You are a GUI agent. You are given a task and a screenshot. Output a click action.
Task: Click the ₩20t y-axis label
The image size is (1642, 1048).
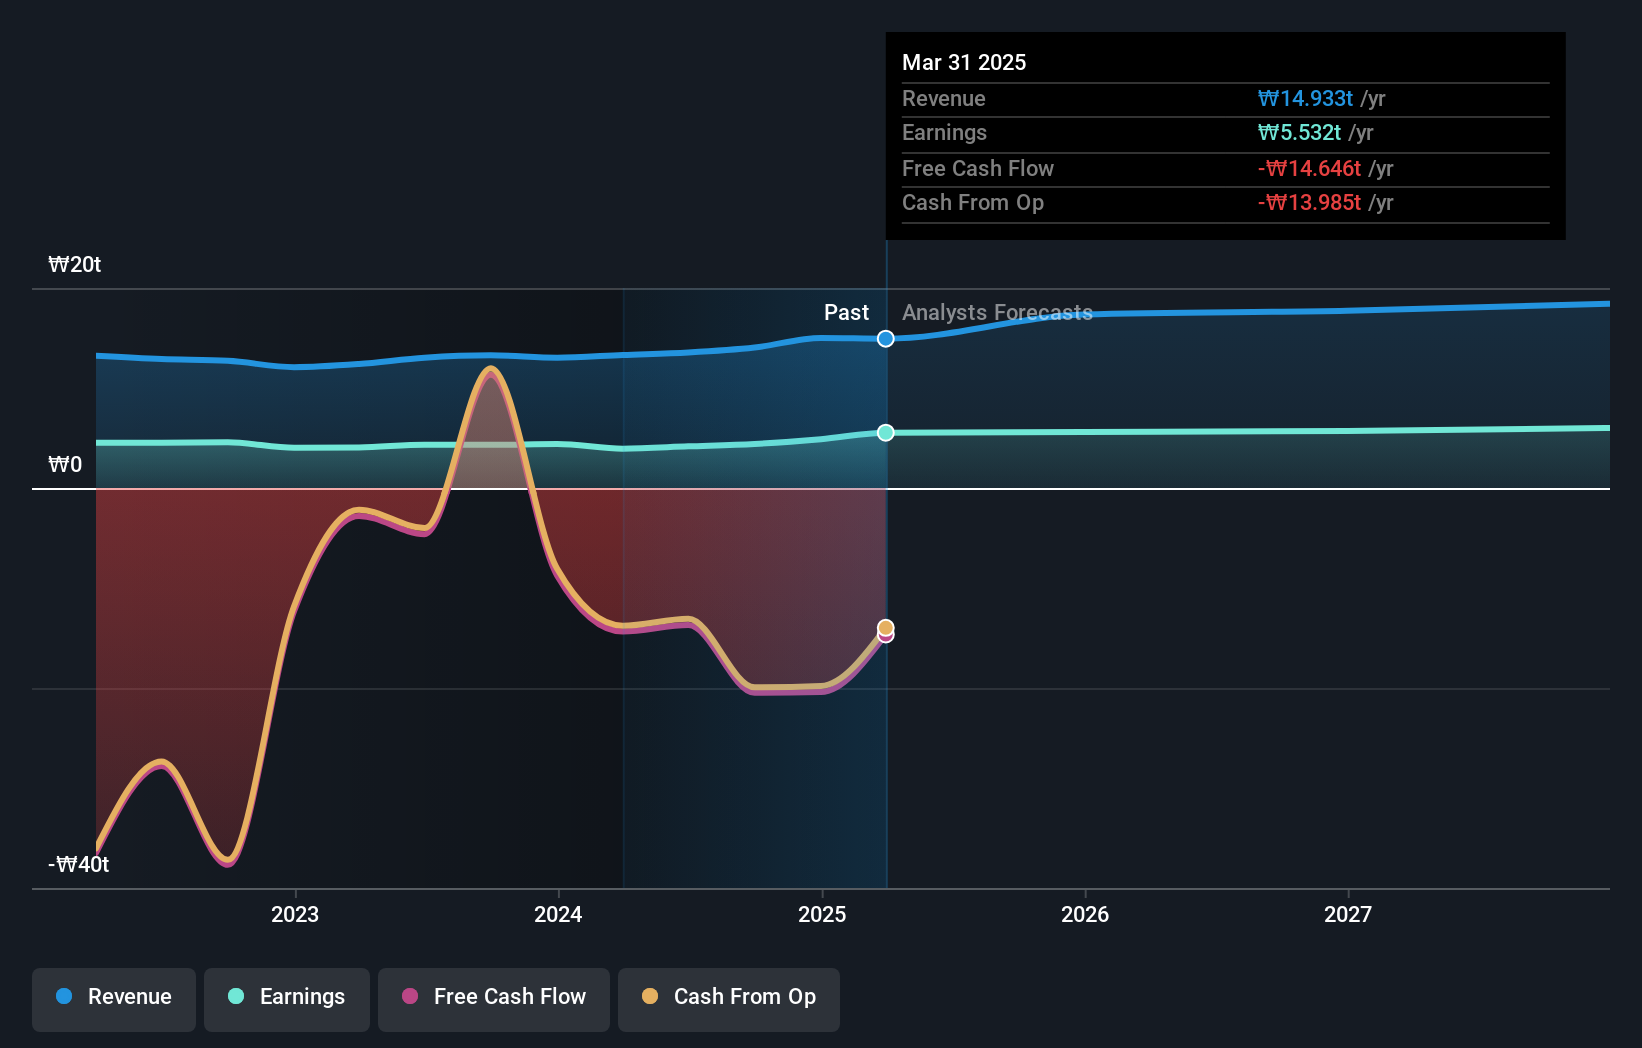point(75,265)
